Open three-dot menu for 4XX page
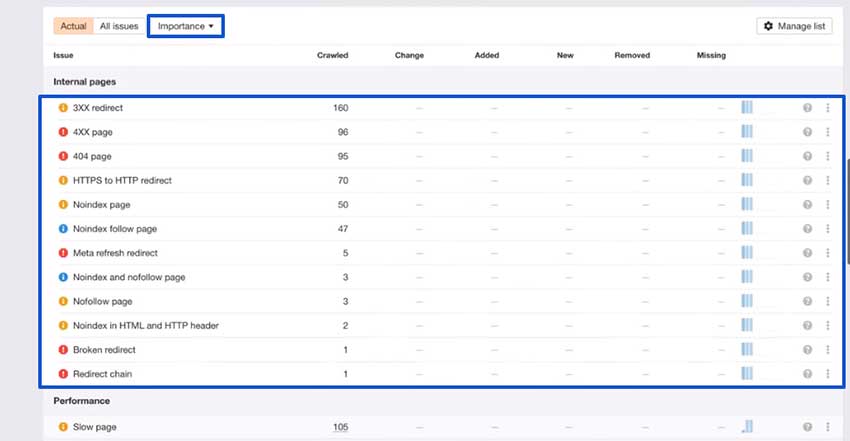Viewport: 850px width, 441px height. click(x=828, y=132)
